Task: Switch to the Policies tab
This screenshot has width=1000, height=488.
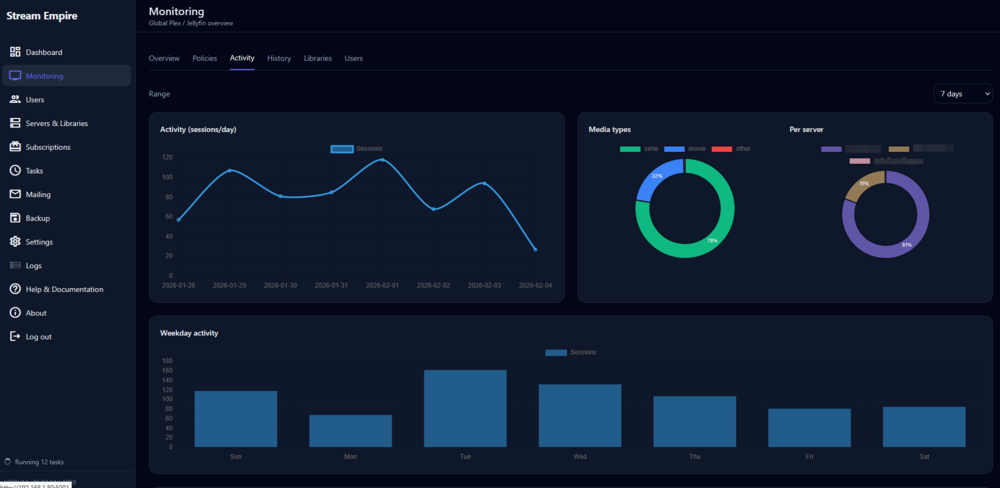Action: point(205,58)
